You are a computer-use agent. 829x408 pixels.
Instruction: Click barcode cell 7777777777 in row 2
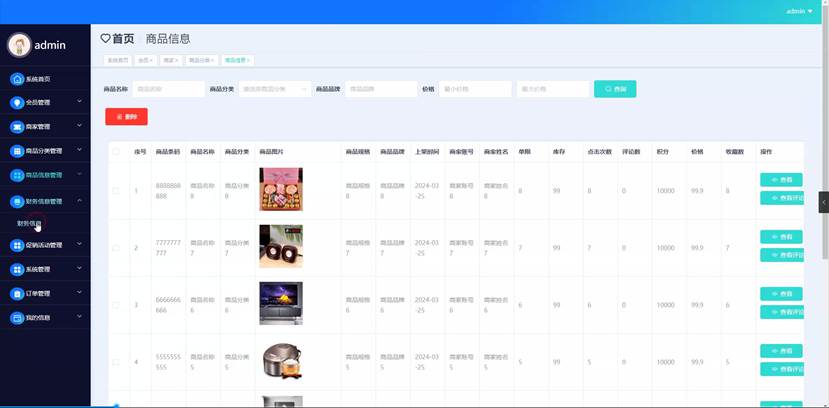pyautogui.click(x=168, y=248)
